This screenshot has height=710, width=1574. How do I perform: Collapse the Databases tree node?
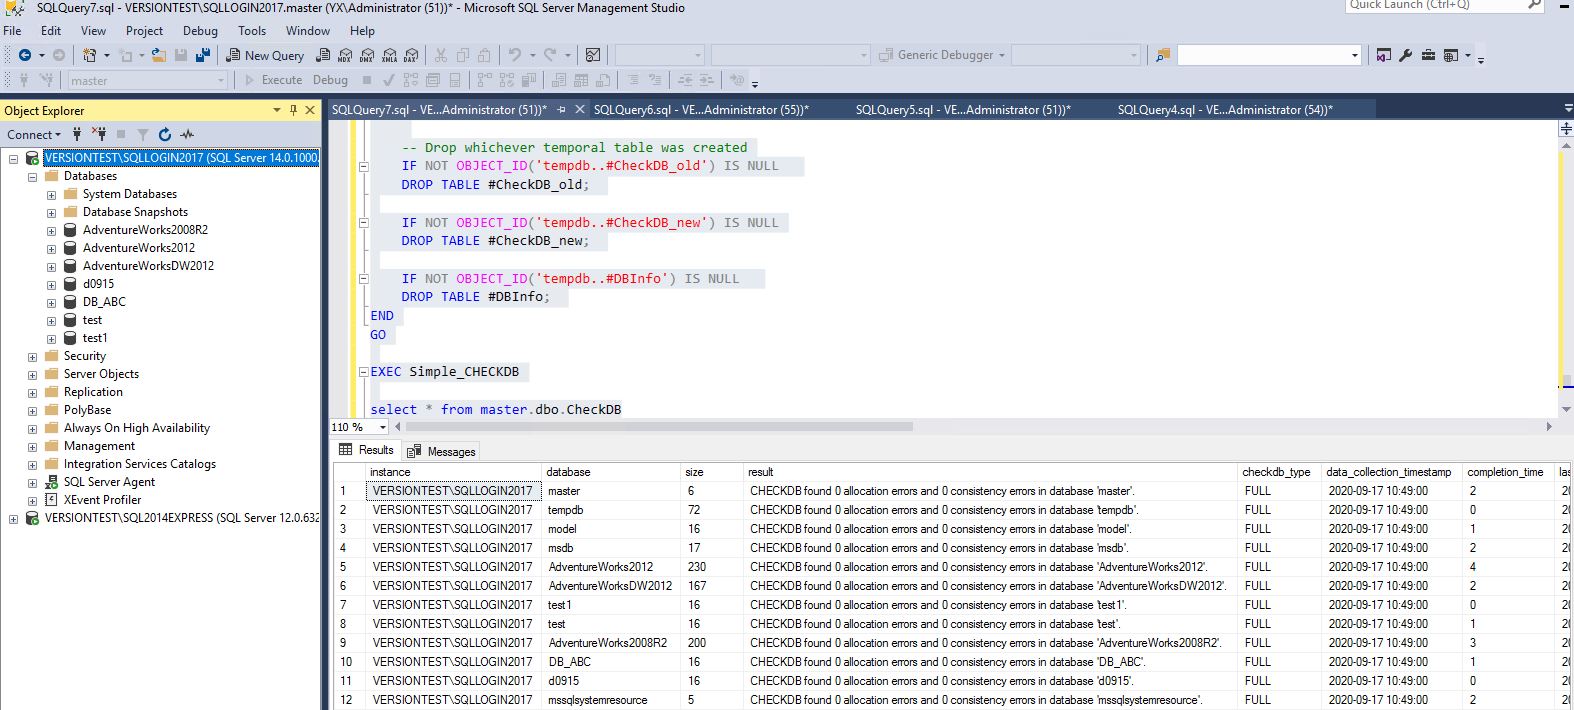tap(32, 176)
